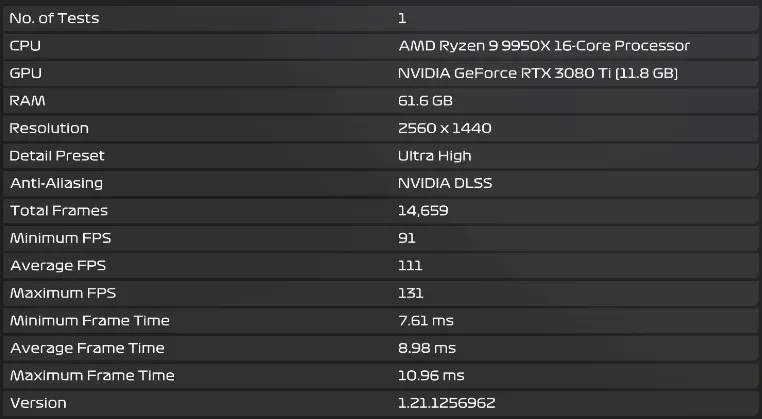The width and height of the screenshot is (762, 419).
Task: Click the Average FPS value 111
Action: click(x=410, y=266)
